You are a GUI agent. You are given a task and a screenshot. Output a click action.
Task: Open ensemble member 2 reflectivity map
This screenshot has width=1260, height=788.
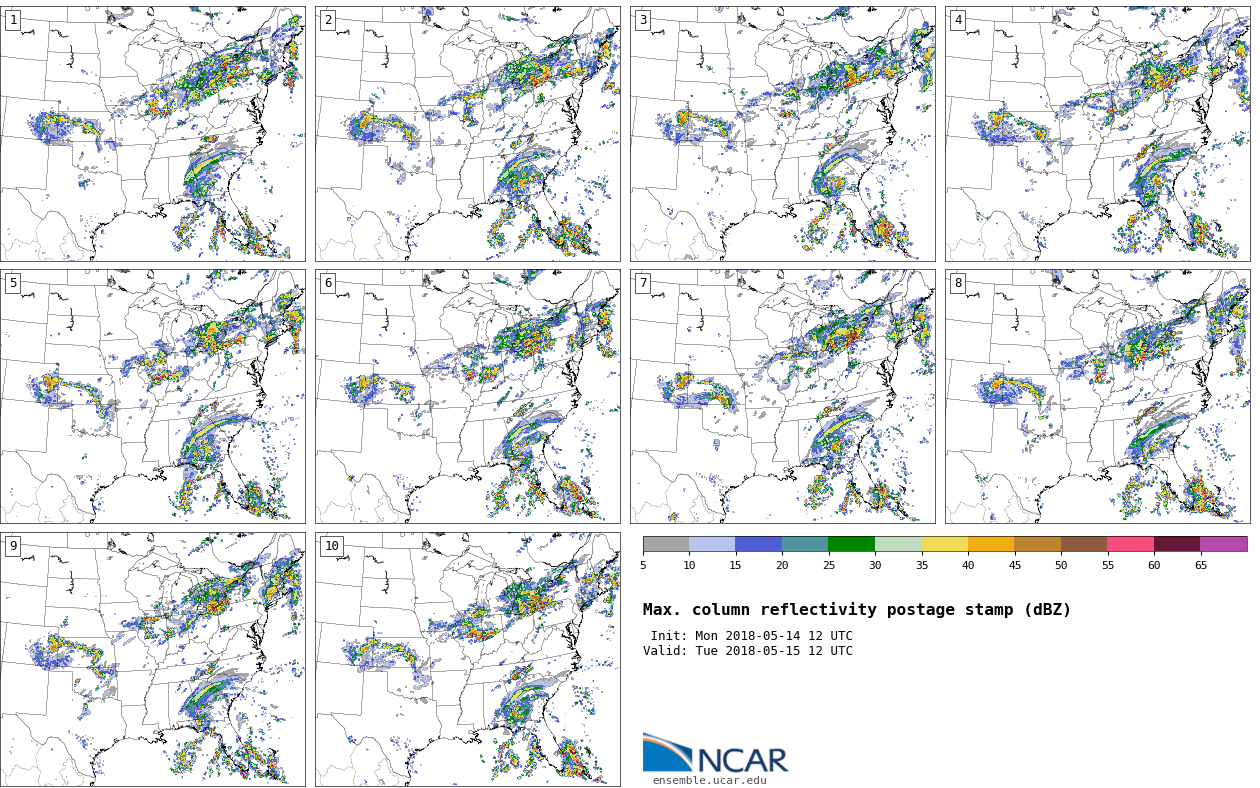click(x=467, y=134)
